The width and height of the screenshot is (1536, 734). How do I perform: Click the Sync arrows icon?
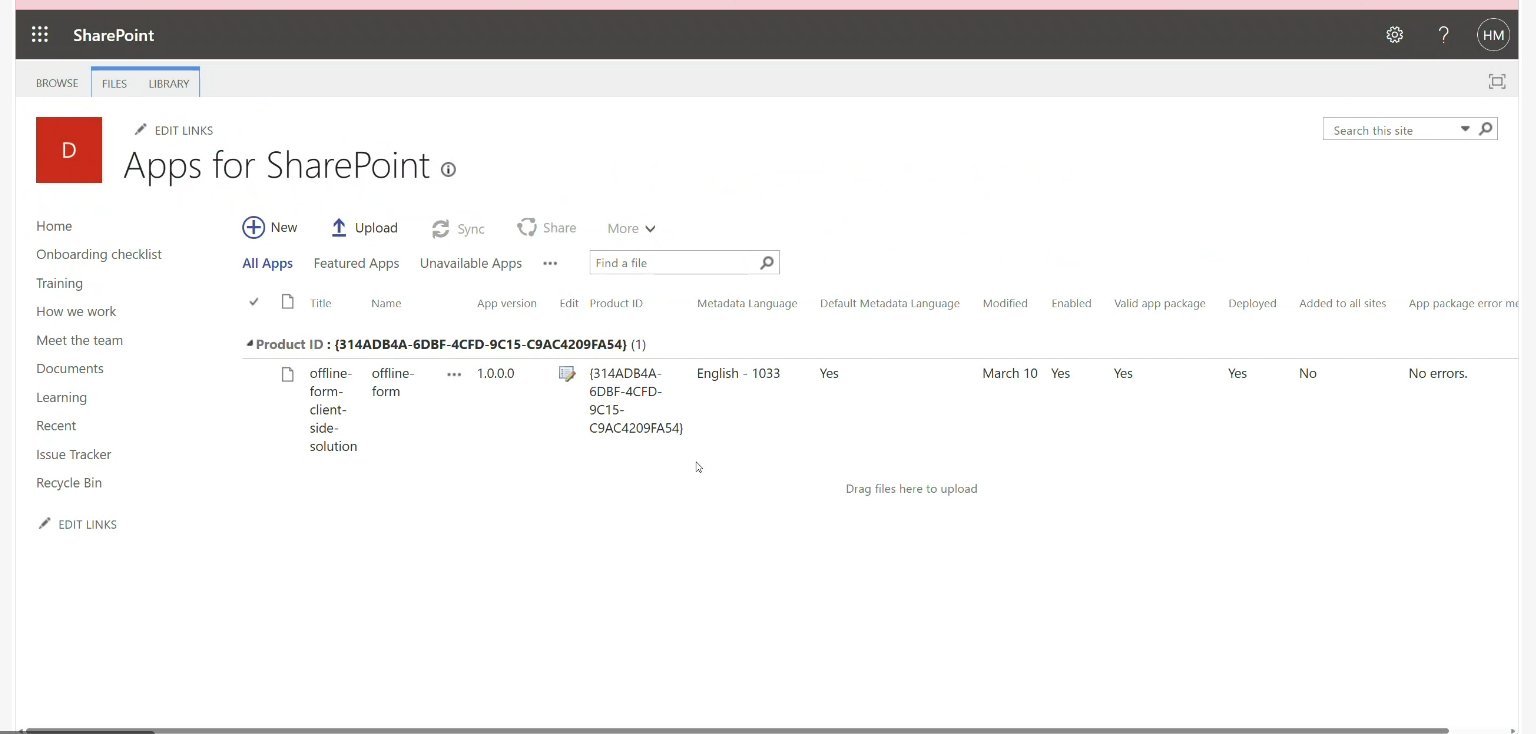pos(440,229)
